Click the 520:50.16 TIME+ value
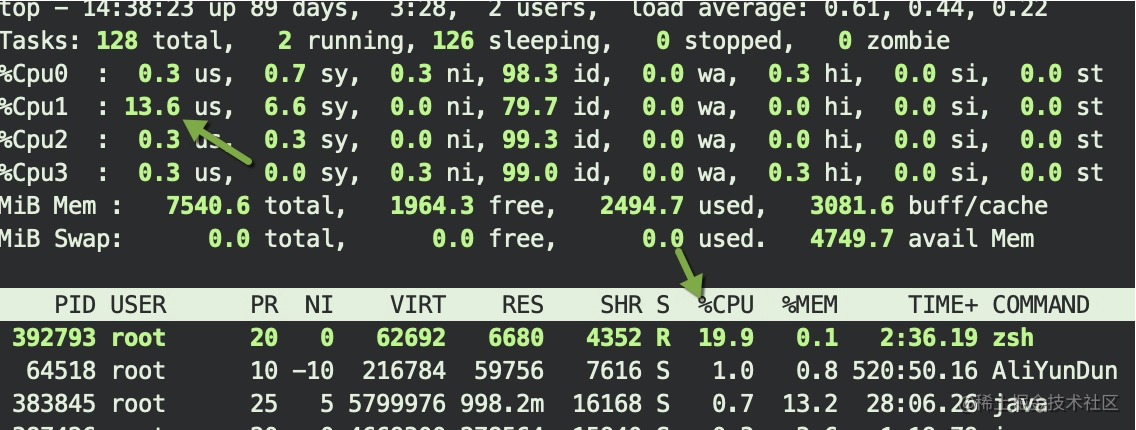Image resolution: width=1136 pixels, height=430 pixels. click(915, 371)
